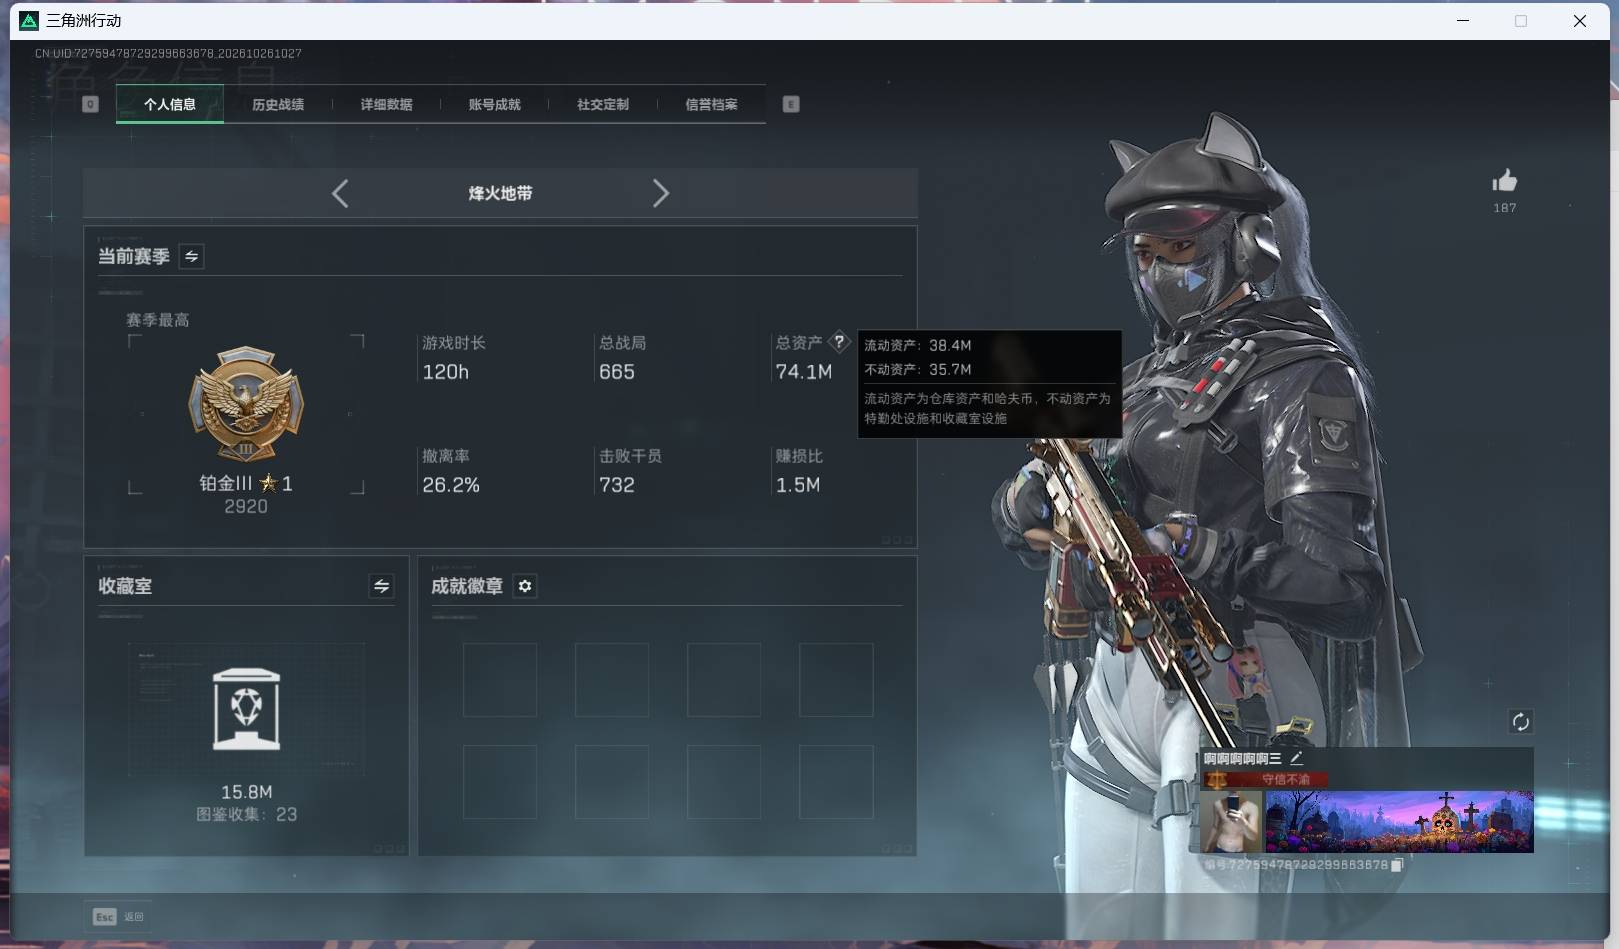Screen dimensions: 1619x949
Task: Toggle the 收藏室 swap icon
Action: tap(381, 586)
